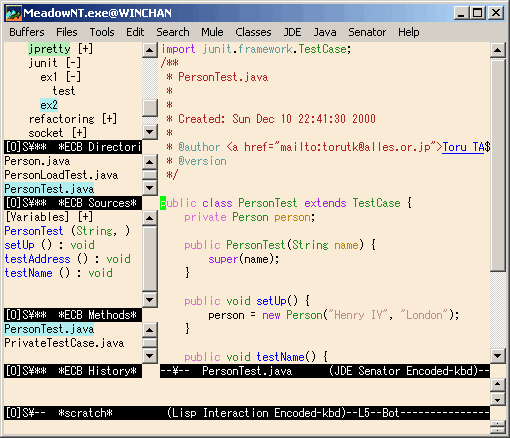Image resolution: width=510 pixels, height=438 pixels.
Task: Click the ECB Directories mode line
Action: coord(73,147)
